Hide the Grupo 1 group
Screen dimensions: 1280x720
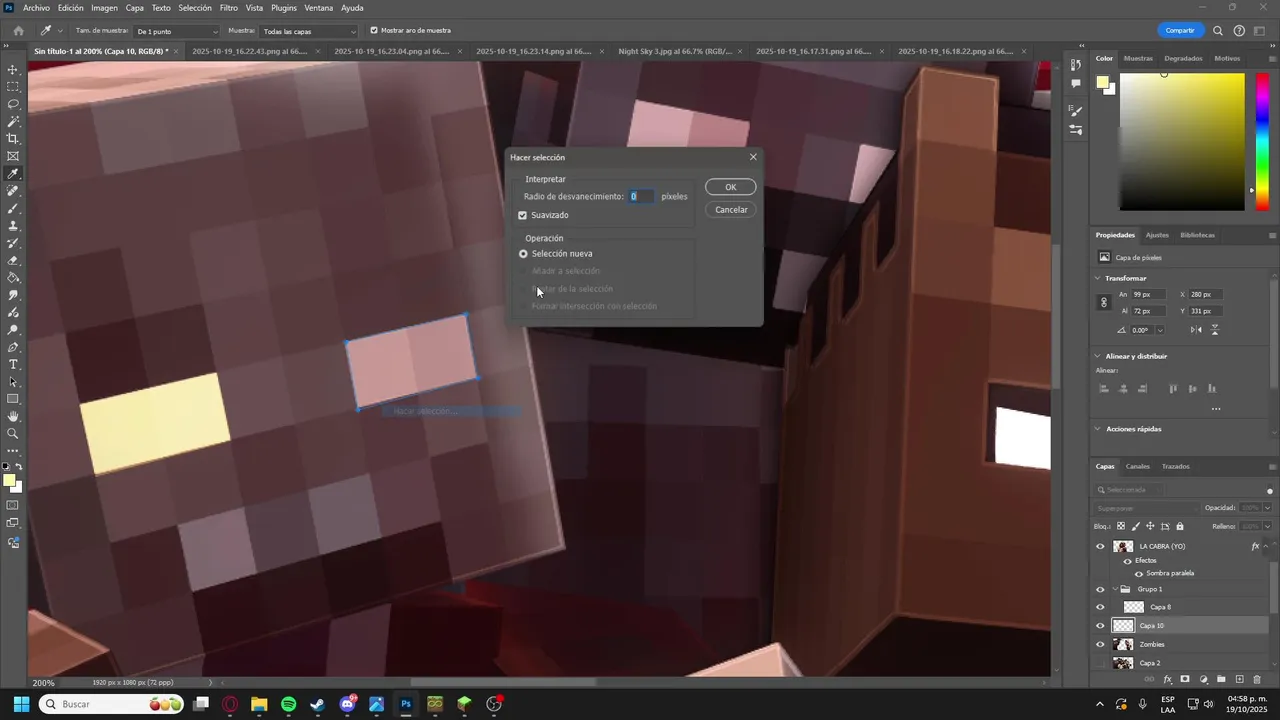pos(1100,589)
